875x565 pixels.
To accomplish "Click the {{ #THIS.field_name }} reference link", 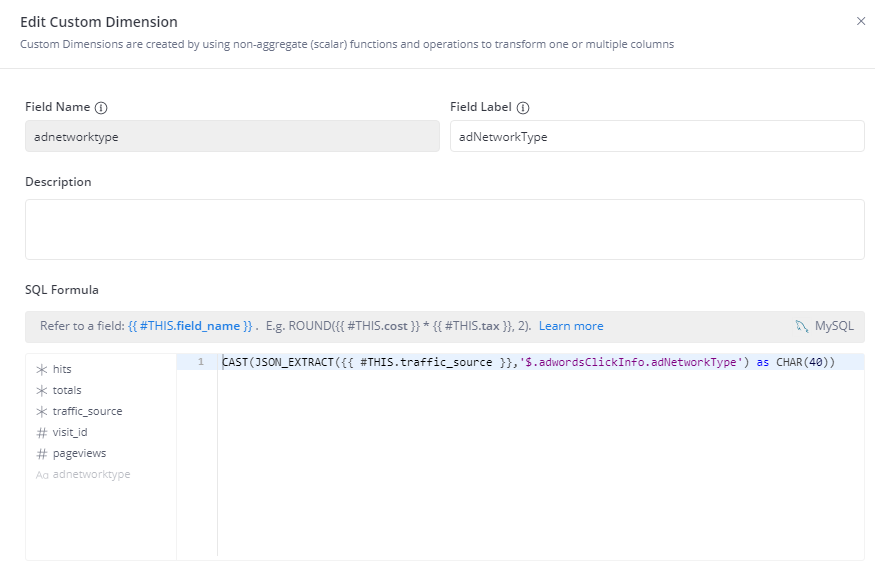I will [x=190, y=326].
